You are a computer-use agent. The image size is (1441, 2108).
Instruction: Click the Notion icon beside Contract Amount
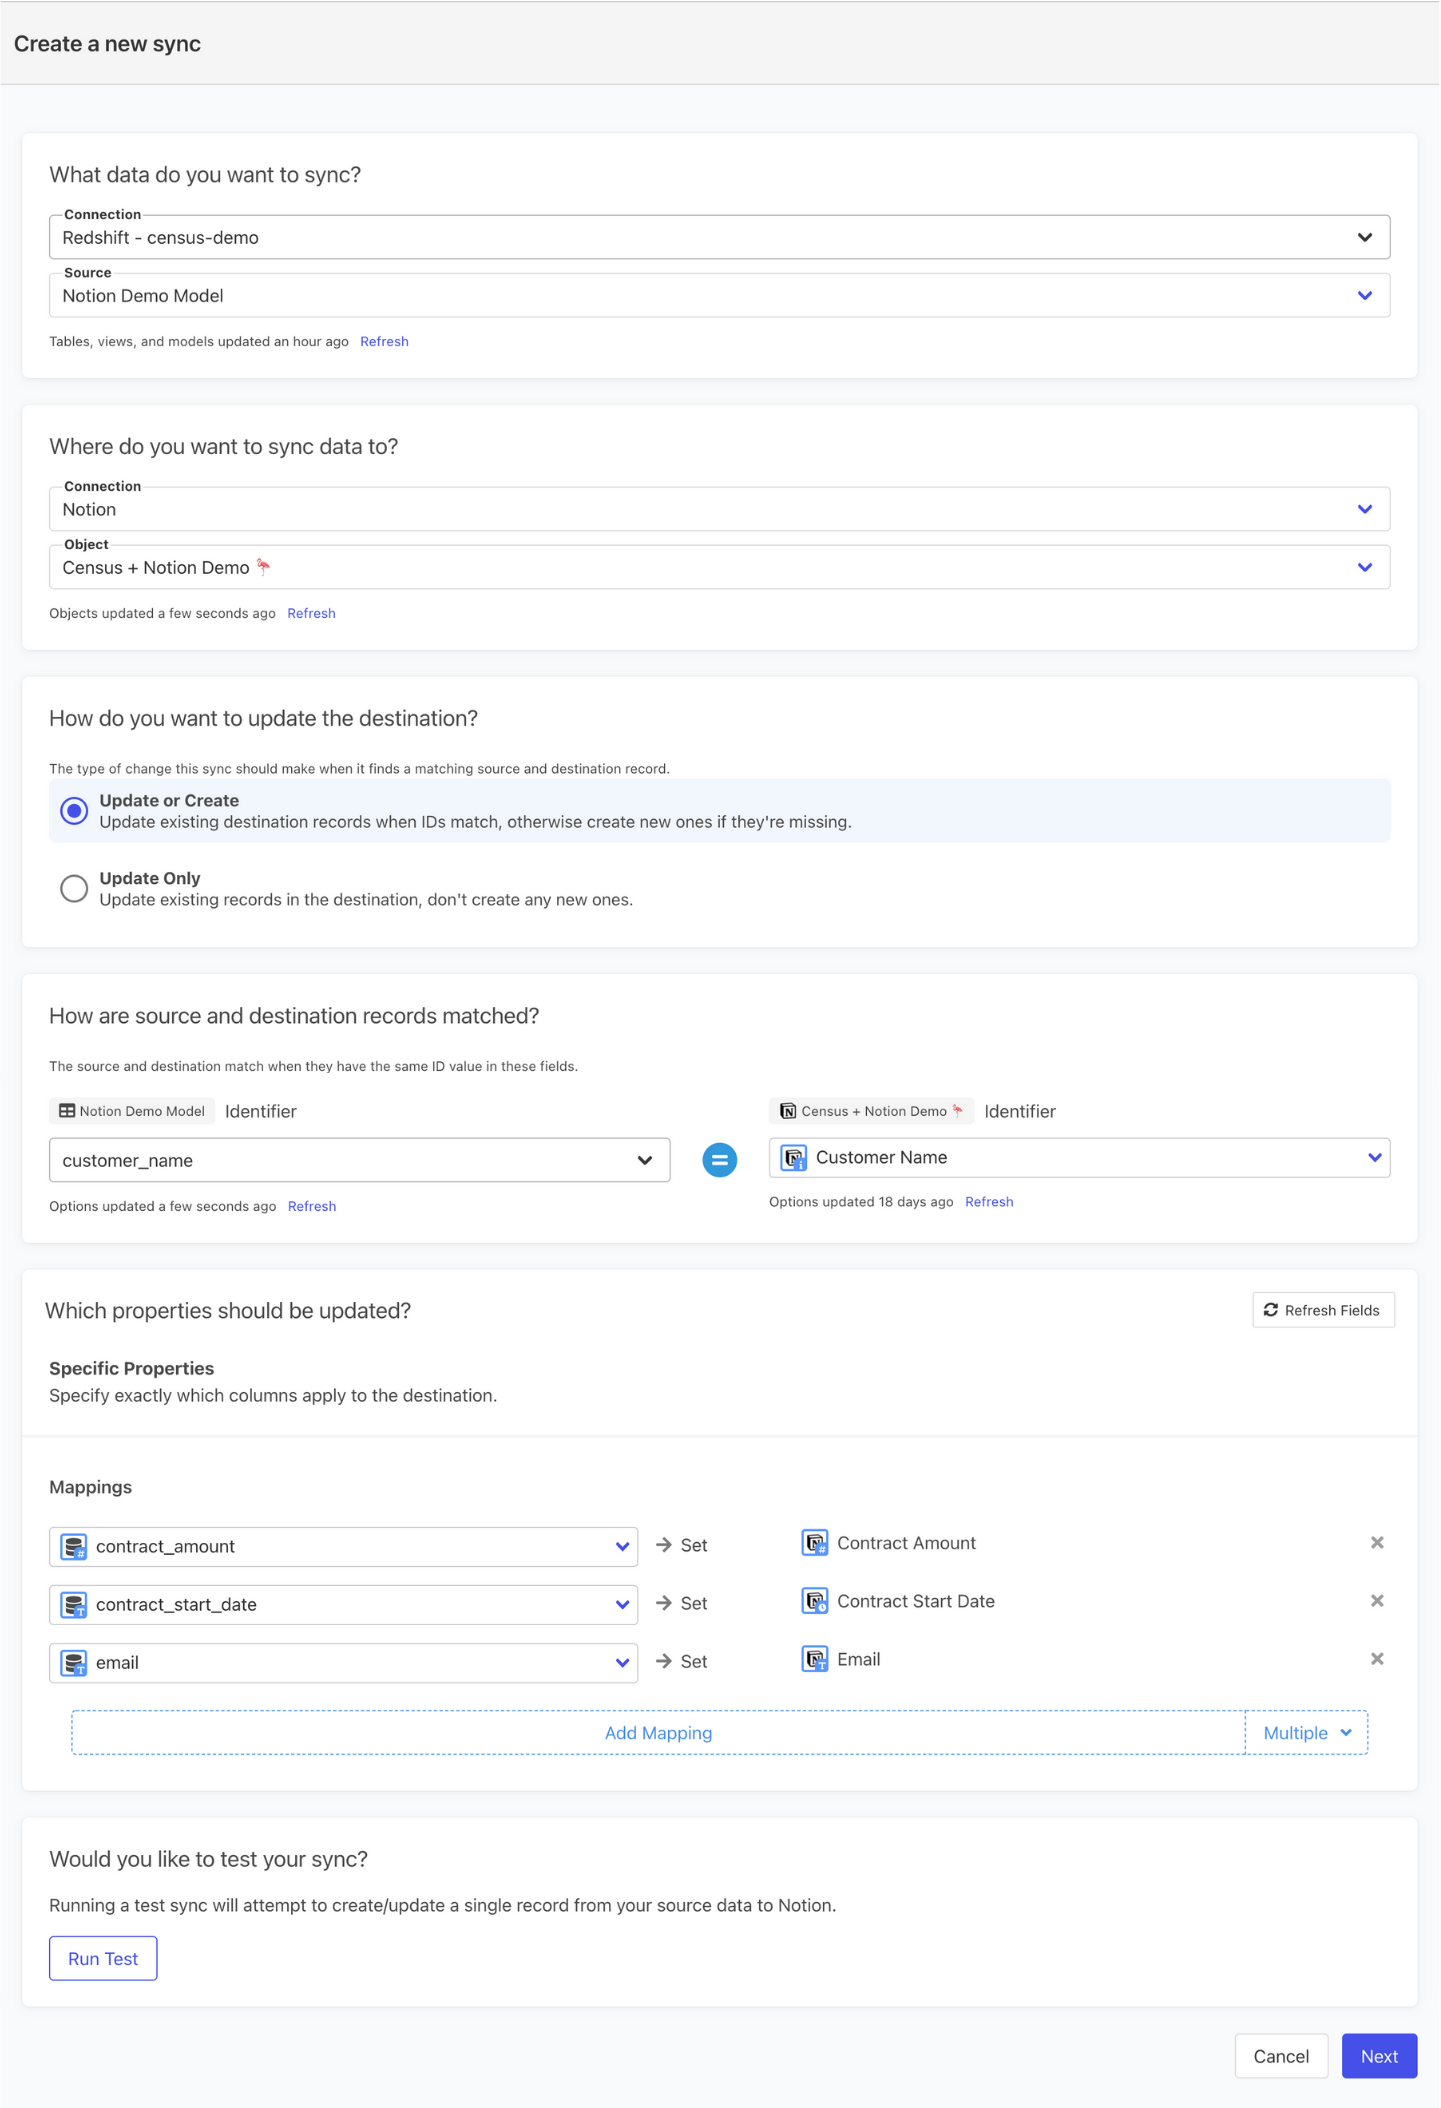[x=815, y=1544]
